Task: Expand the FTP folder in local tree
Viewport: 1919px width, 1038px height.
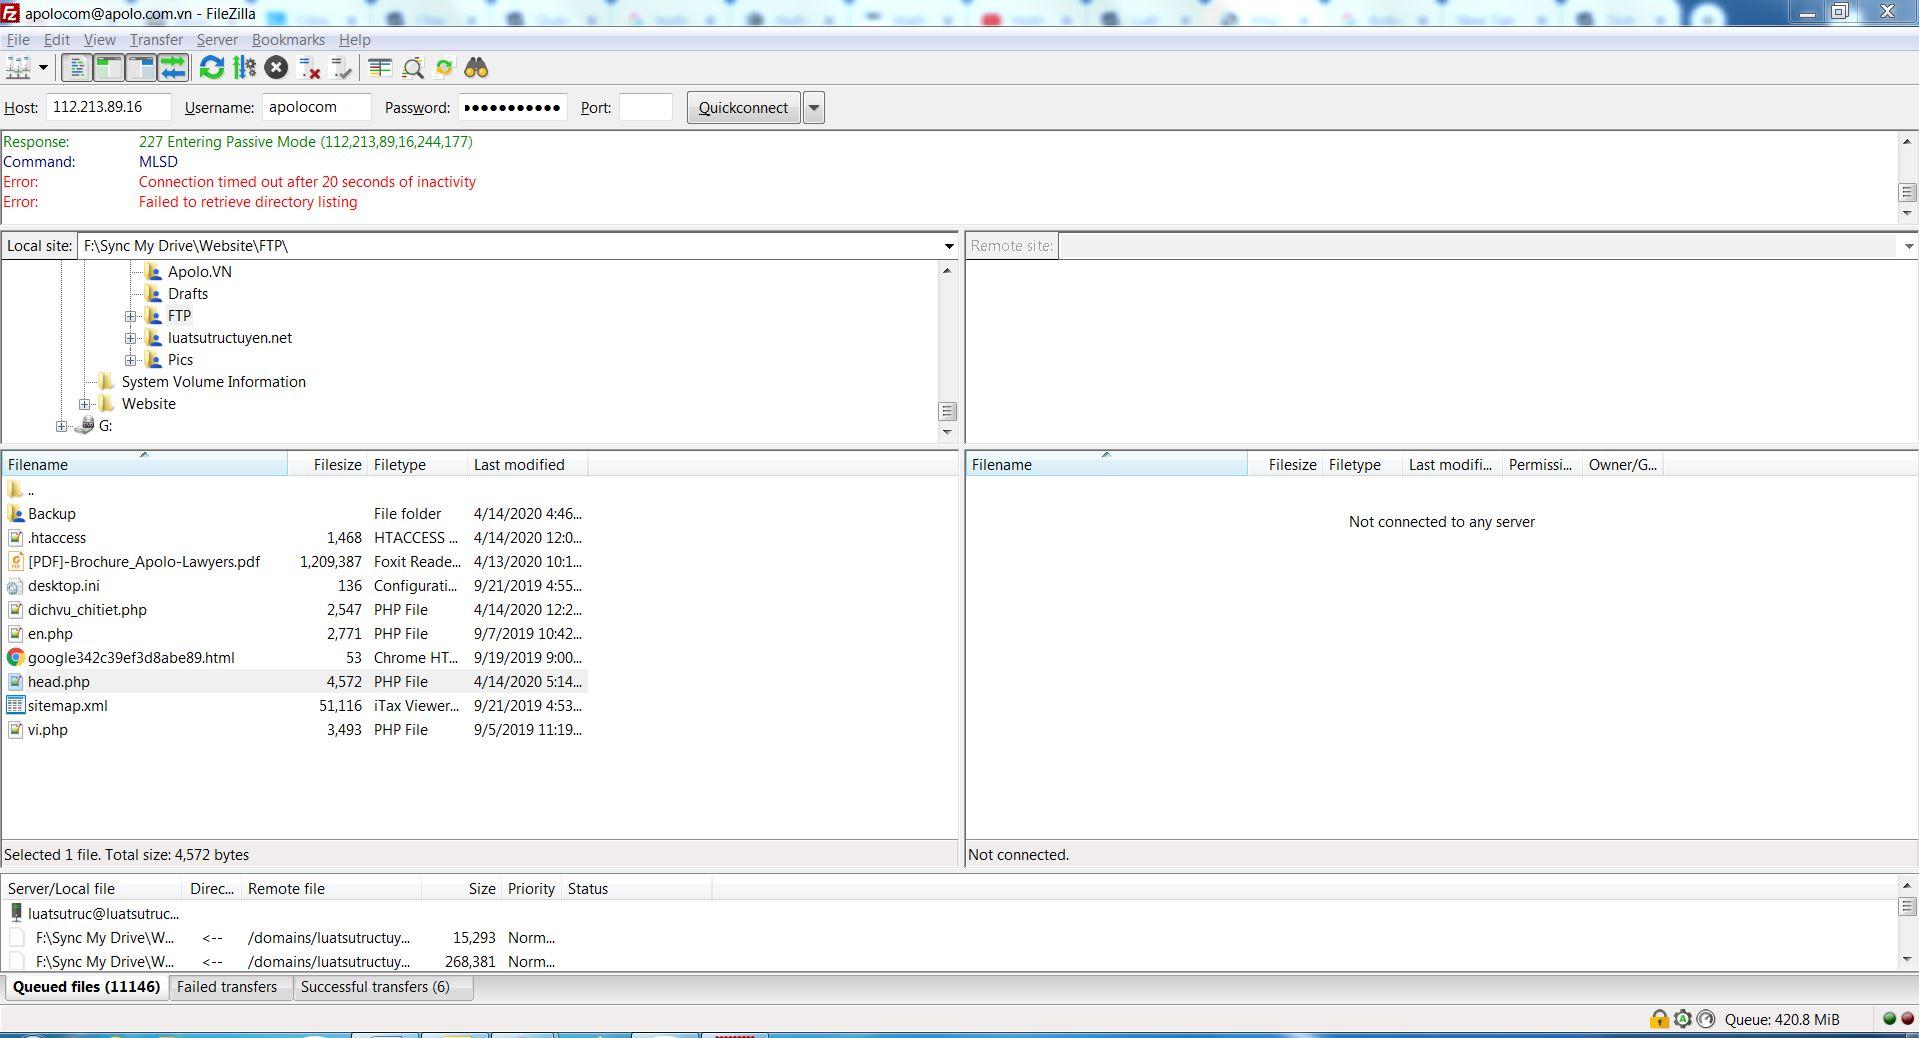Action: tap(130, 316)
